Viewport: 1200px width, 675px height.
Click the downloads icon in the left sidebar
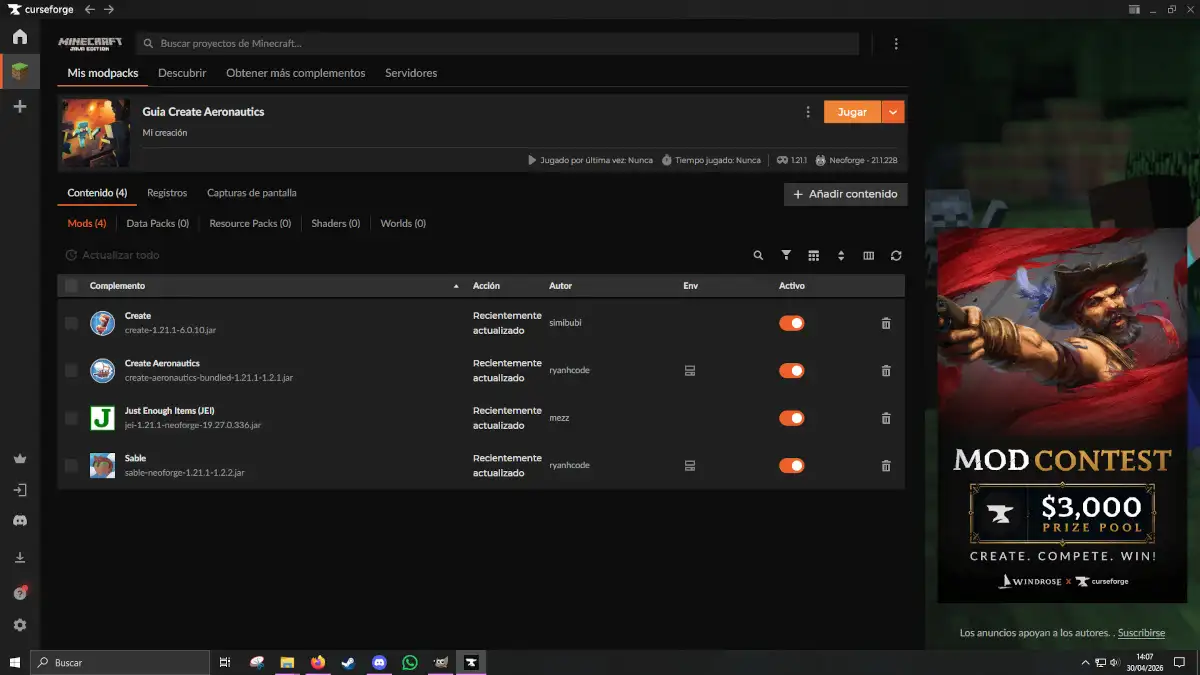click(20, 557)
